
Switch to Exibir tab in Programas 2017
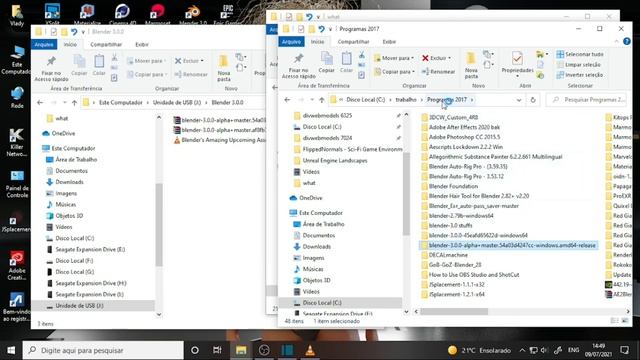click(x=389, y=42)
